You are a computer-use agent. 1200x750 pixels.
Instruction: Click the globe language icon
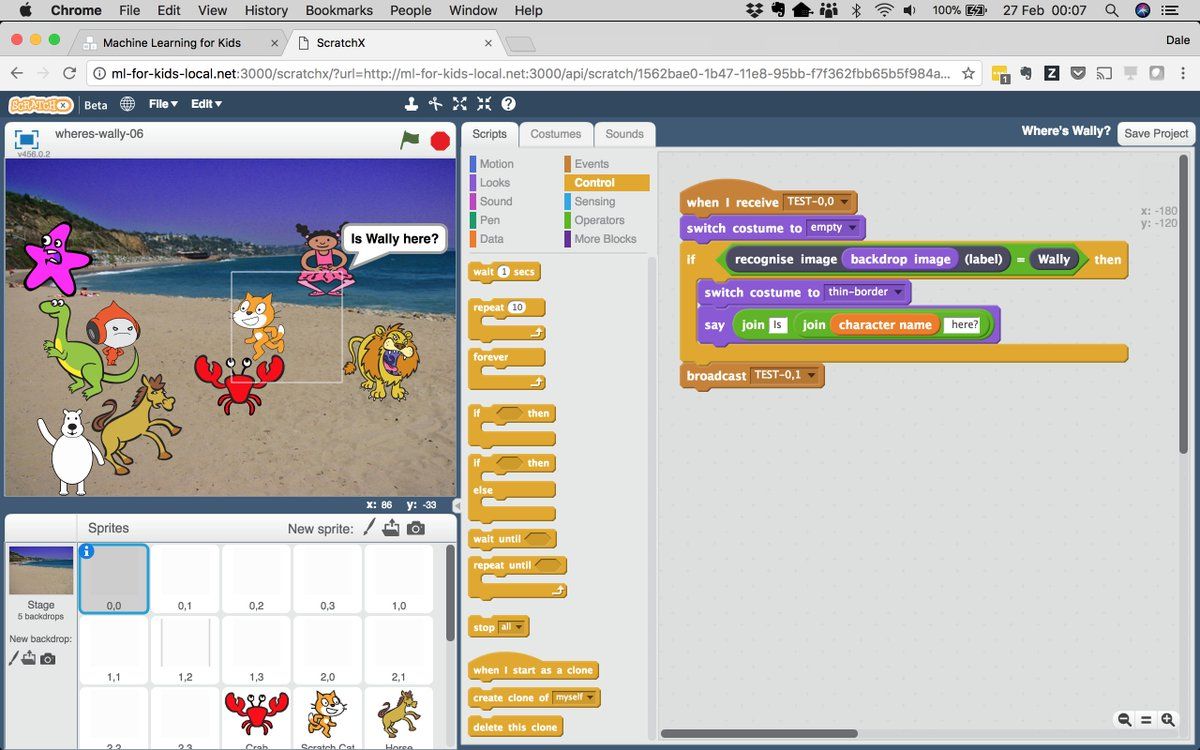pos(128,104)
